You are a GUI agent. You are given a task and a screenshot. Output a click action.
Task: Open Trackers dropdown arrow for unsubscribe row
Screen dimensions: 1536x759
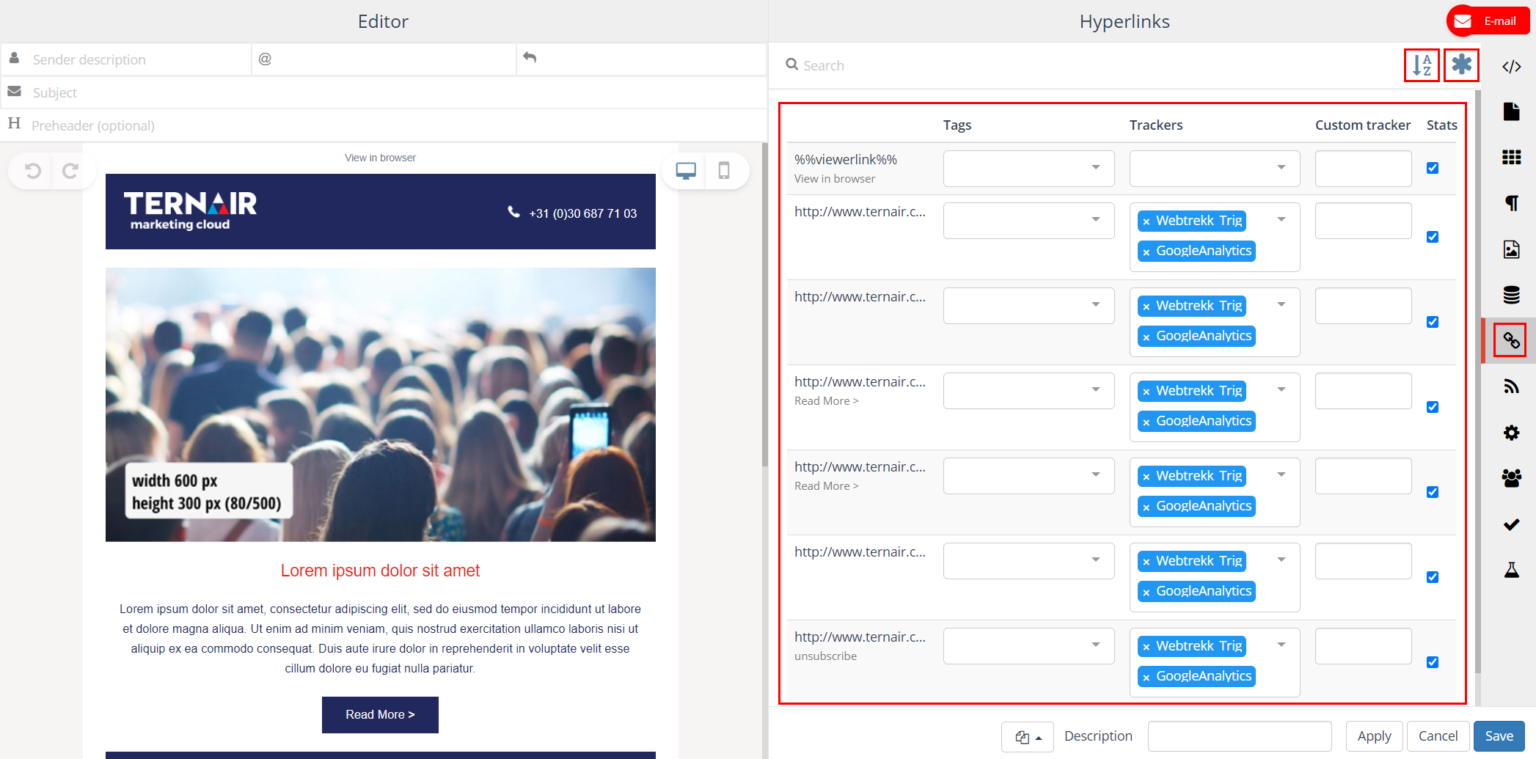tap(1281, 645)
